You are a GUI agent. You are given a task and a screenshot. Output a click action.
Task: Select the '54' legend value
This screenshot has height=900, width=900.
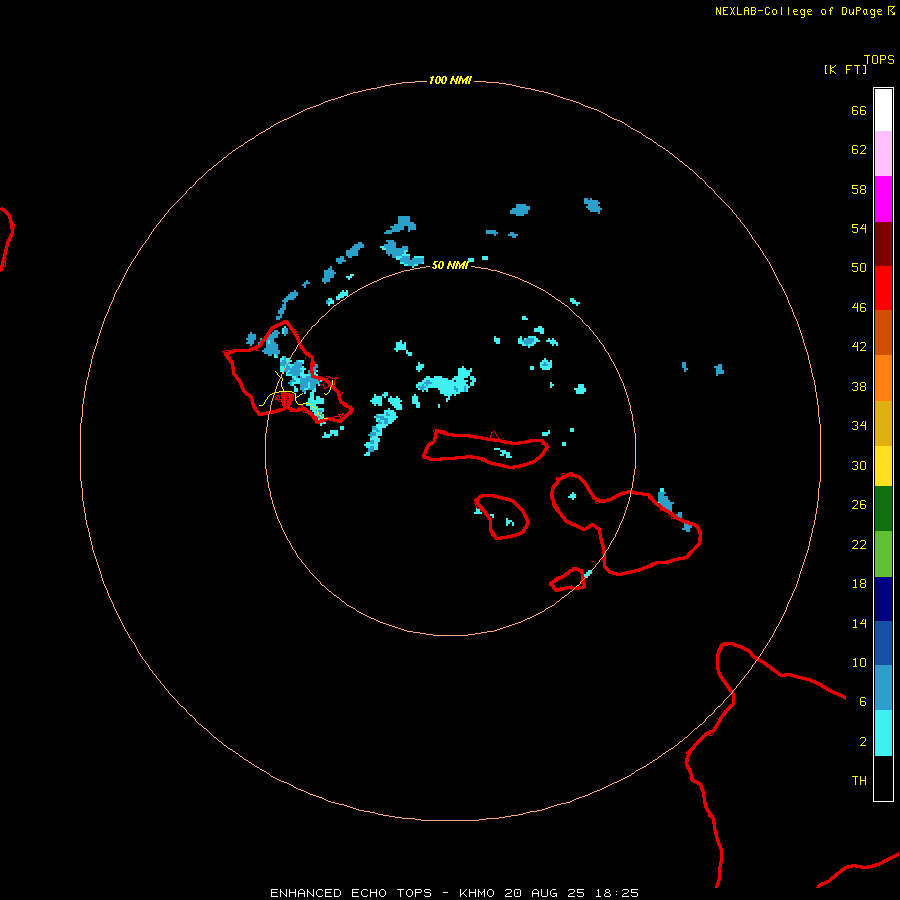click(x=859, y=228)
